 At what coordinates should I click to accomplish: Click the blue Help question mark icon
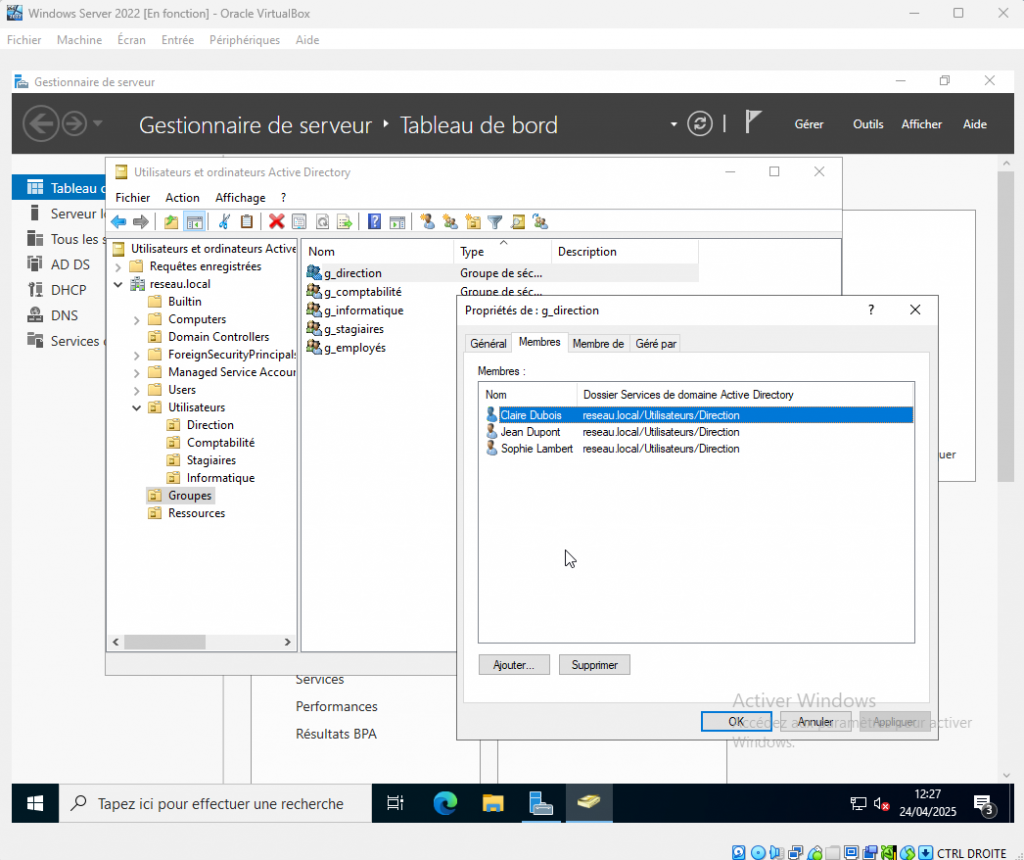tap(374, 222)
